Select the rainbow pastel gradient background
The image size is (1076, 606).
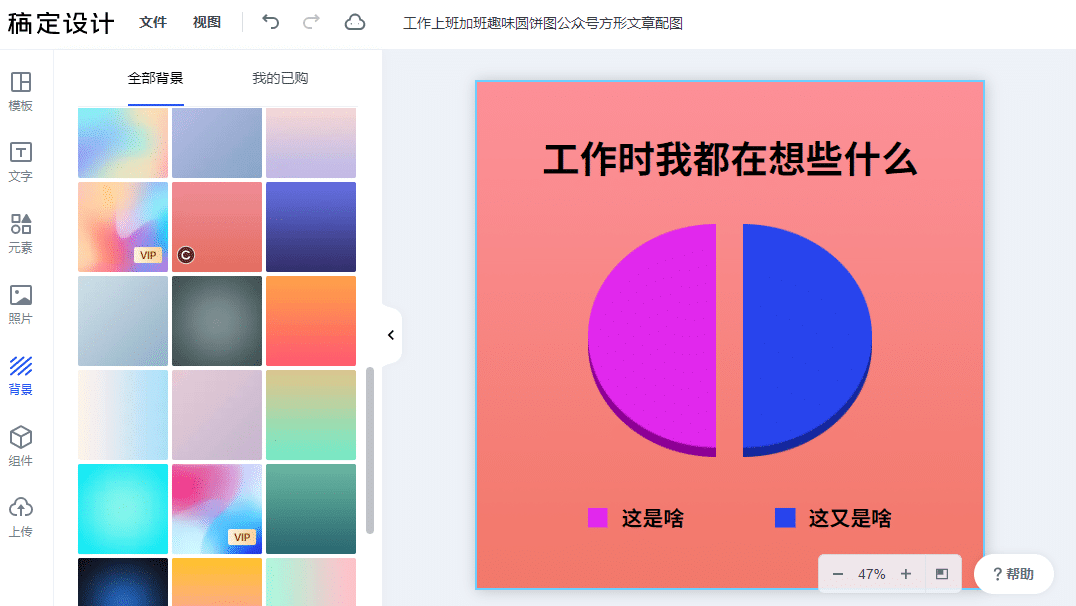[x=123, y=143]
